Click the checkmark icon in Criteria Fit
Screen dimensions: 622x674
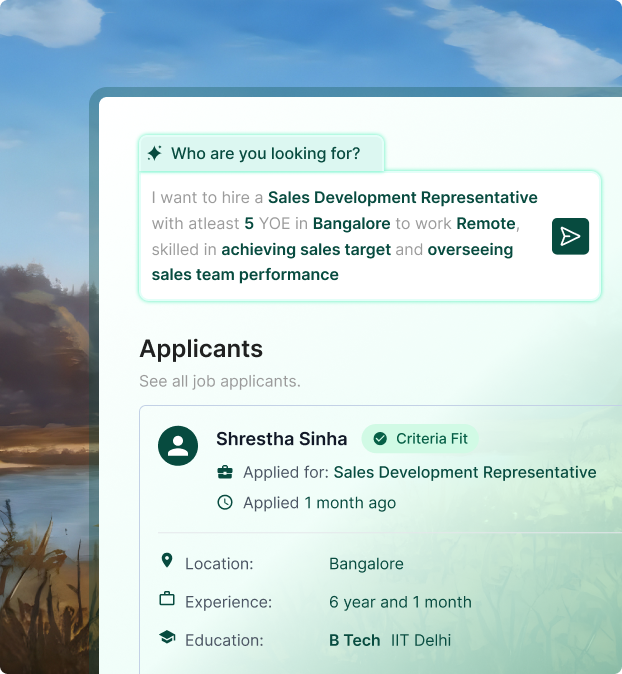tap(380, 439)
